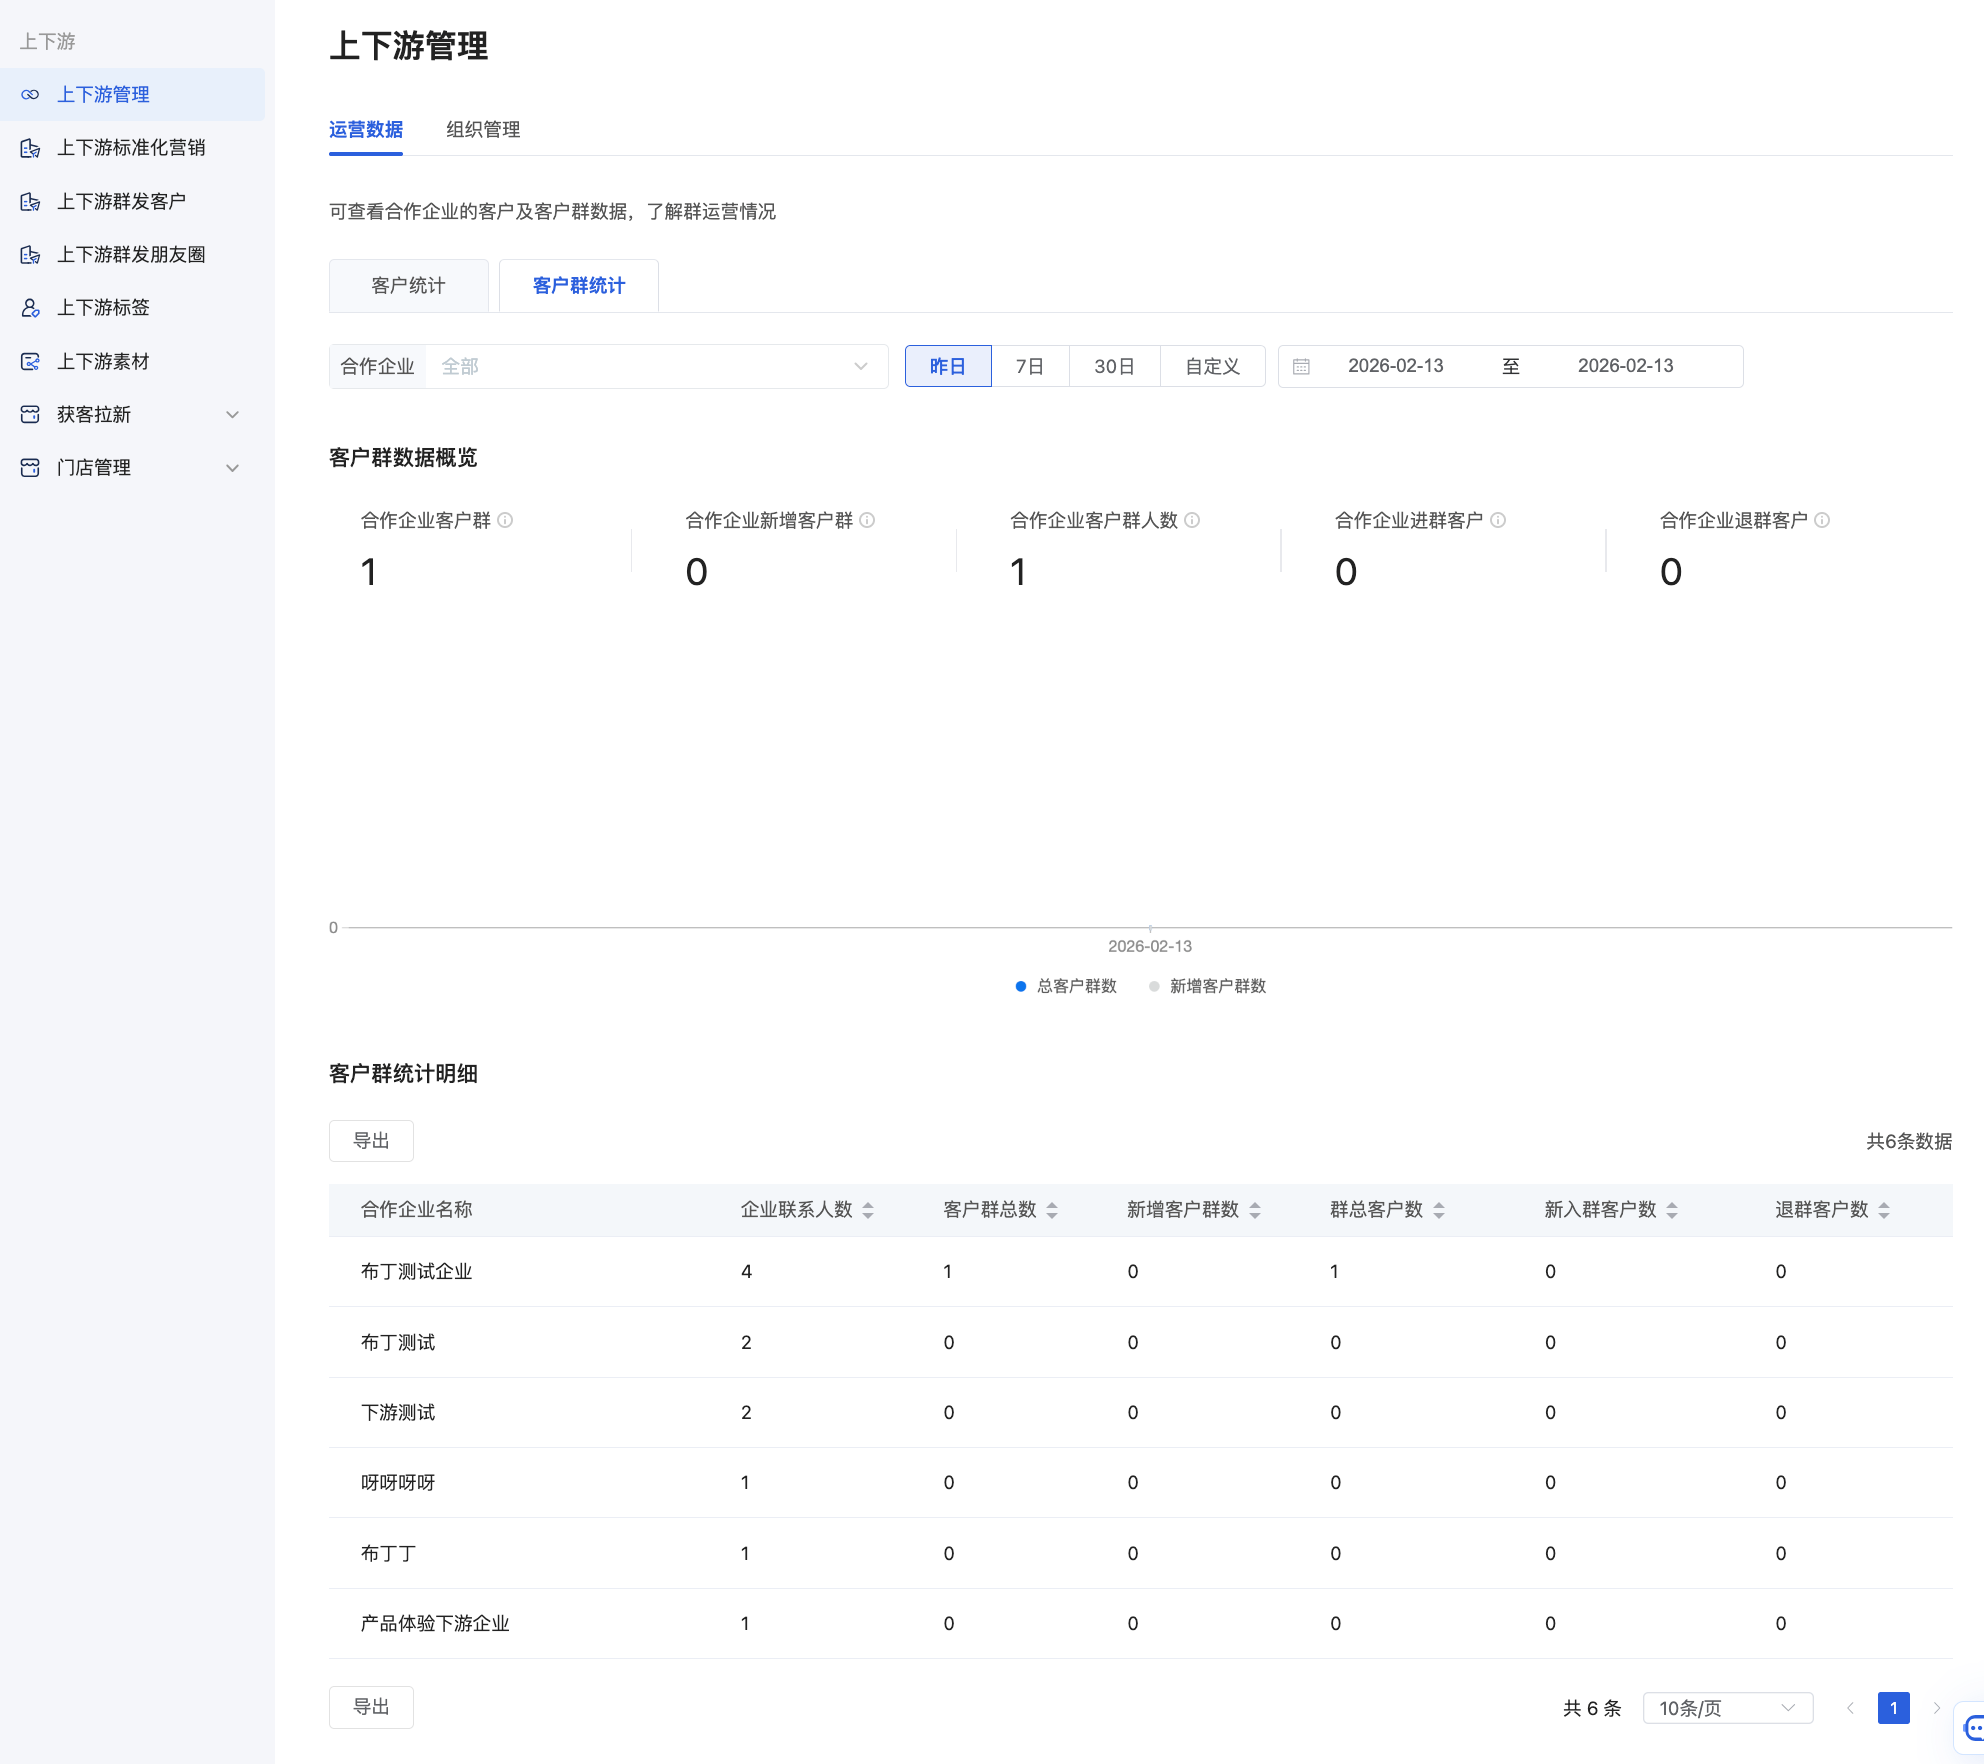This screenshot has width=1984, height=1764.
Task: Click the 获客拉新 store icon
Action: 30,415
